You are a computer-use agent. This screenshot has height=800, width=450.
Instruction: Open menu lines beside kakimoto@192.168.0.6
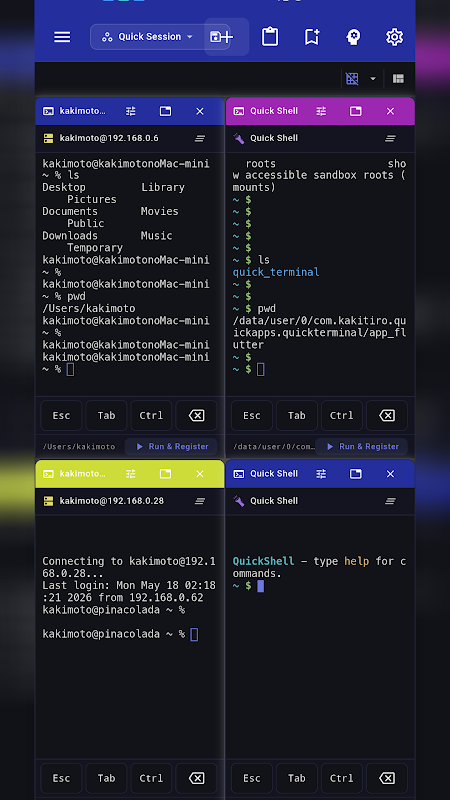pos(200,138)
